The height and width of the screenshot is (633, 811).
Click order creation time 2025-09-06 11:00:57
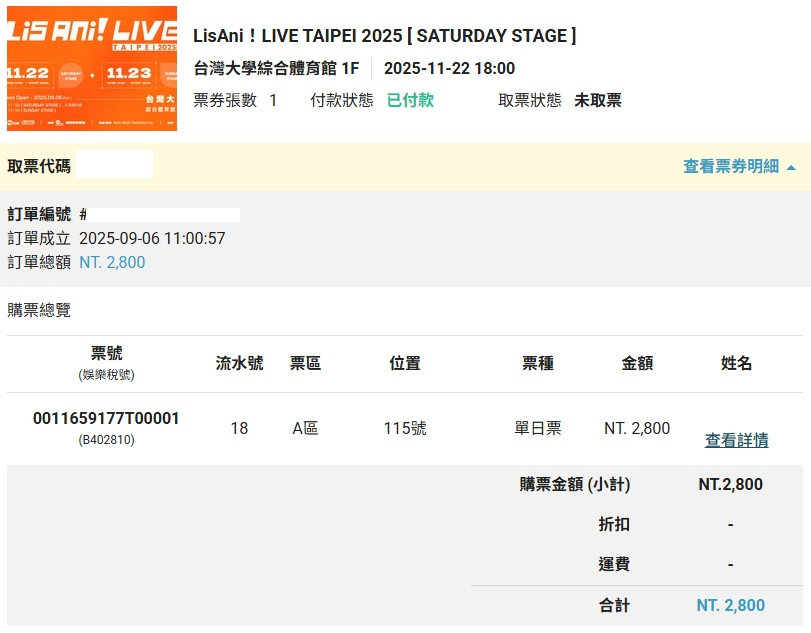point(152,238)
